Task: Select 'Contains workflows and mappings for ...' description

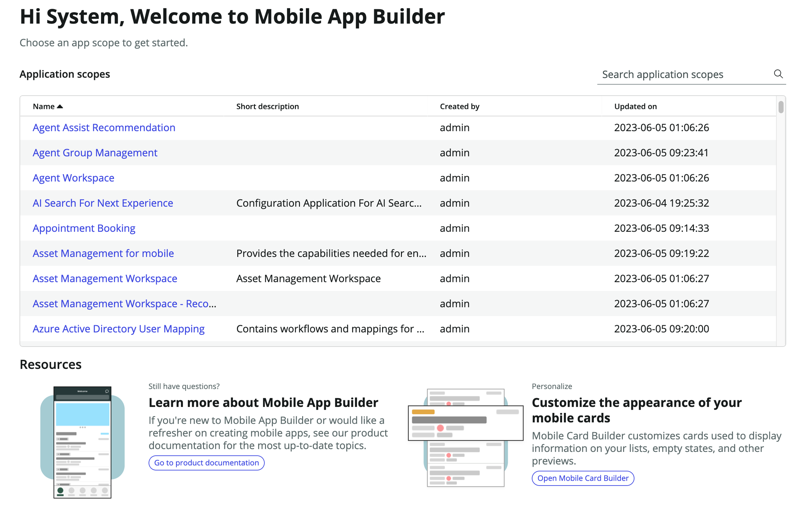Action: [x=330, y=329]
